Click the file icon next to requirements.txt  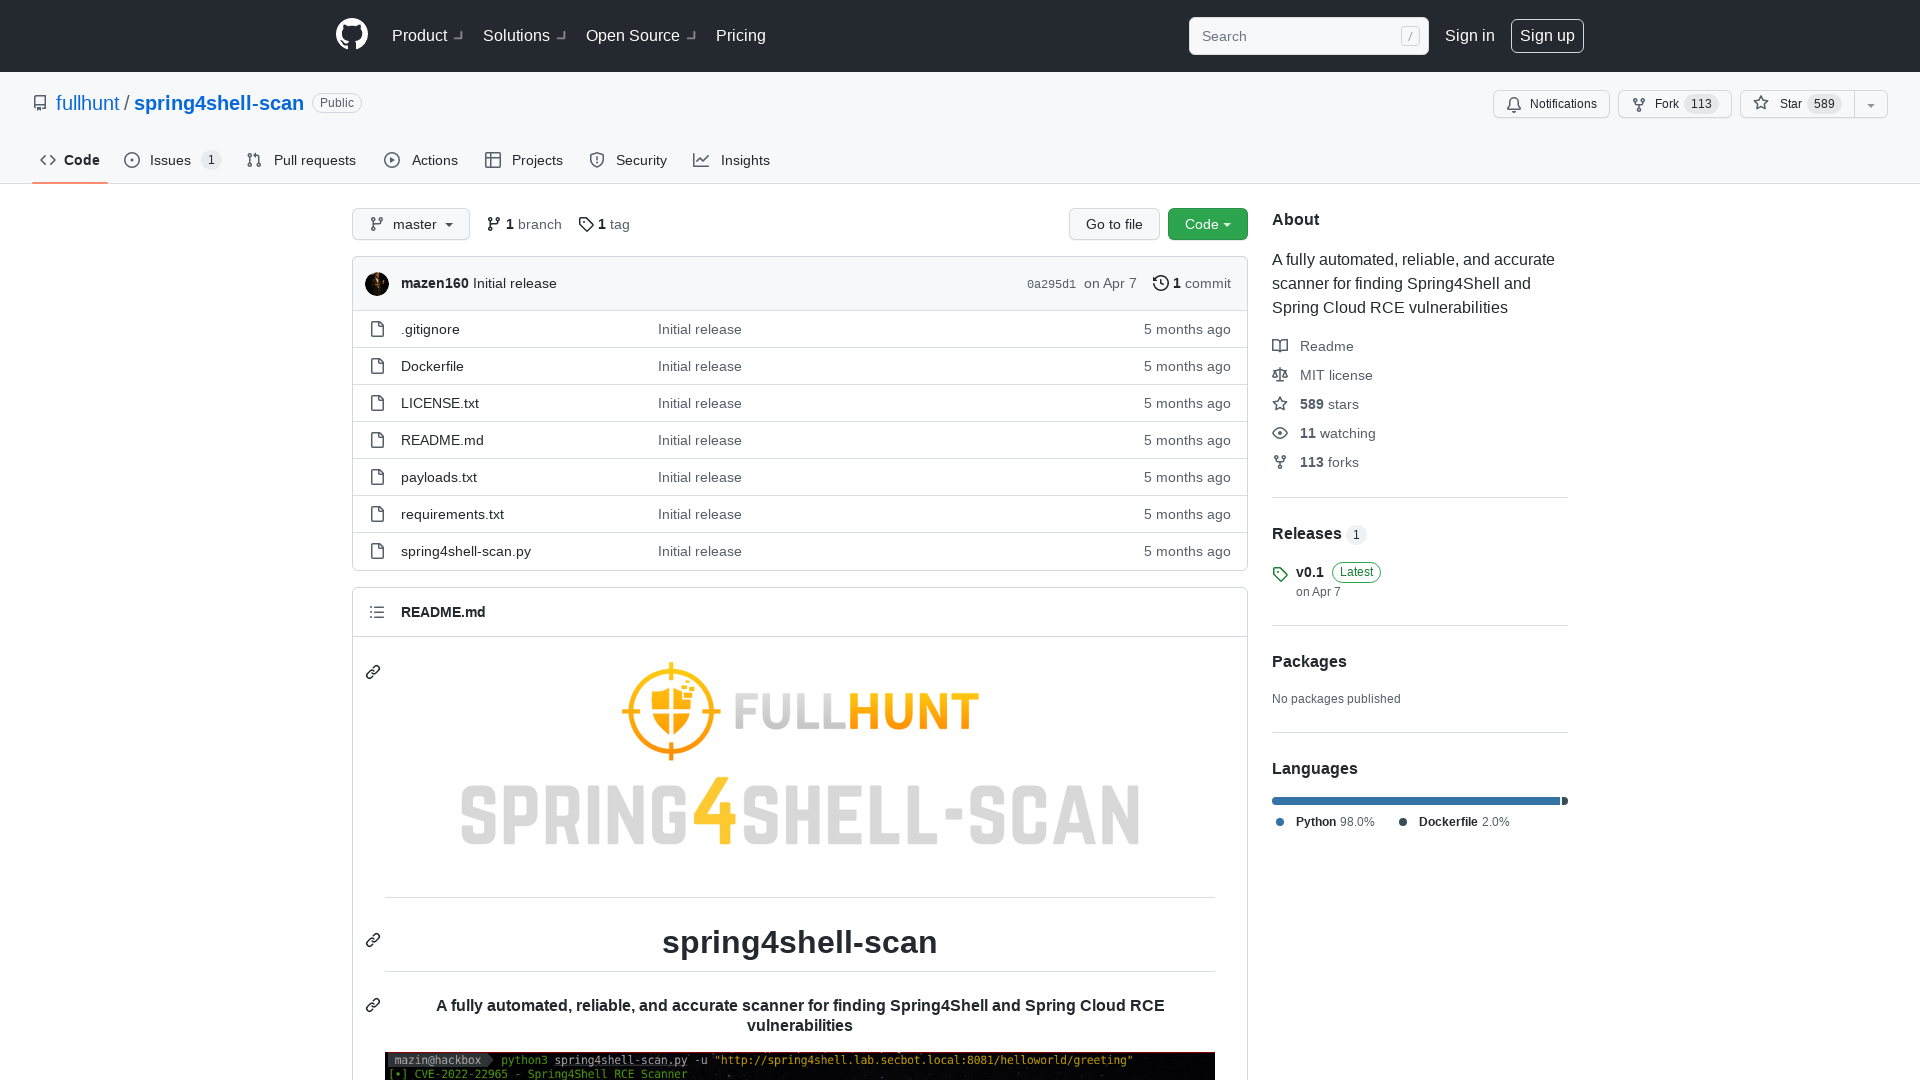[377, 514]
